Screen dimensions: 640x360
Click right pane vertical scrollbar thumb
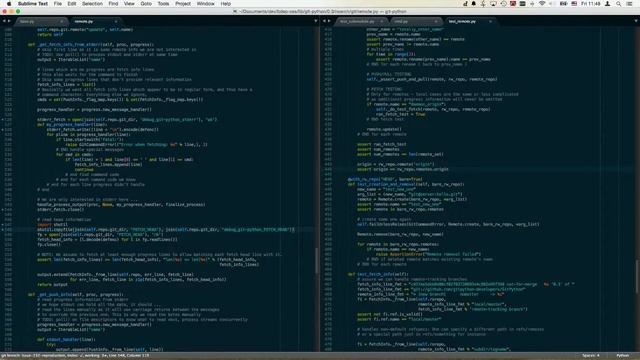pos(637,276)
